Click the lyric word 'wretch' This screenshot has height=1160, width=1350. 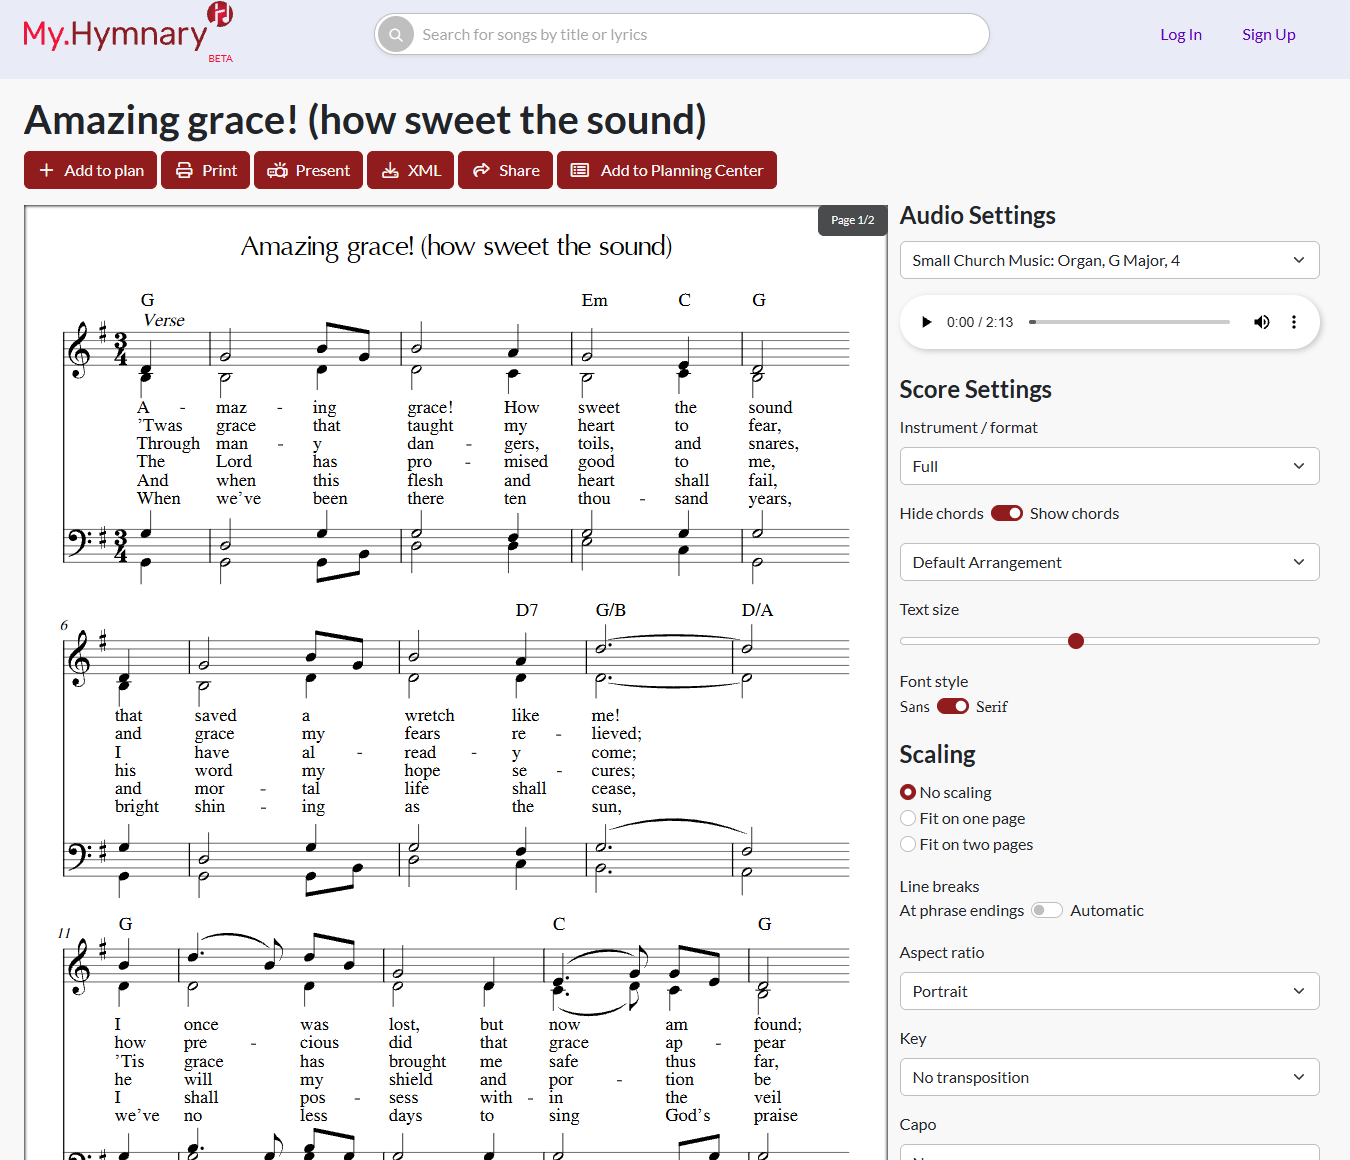[429, 715]
